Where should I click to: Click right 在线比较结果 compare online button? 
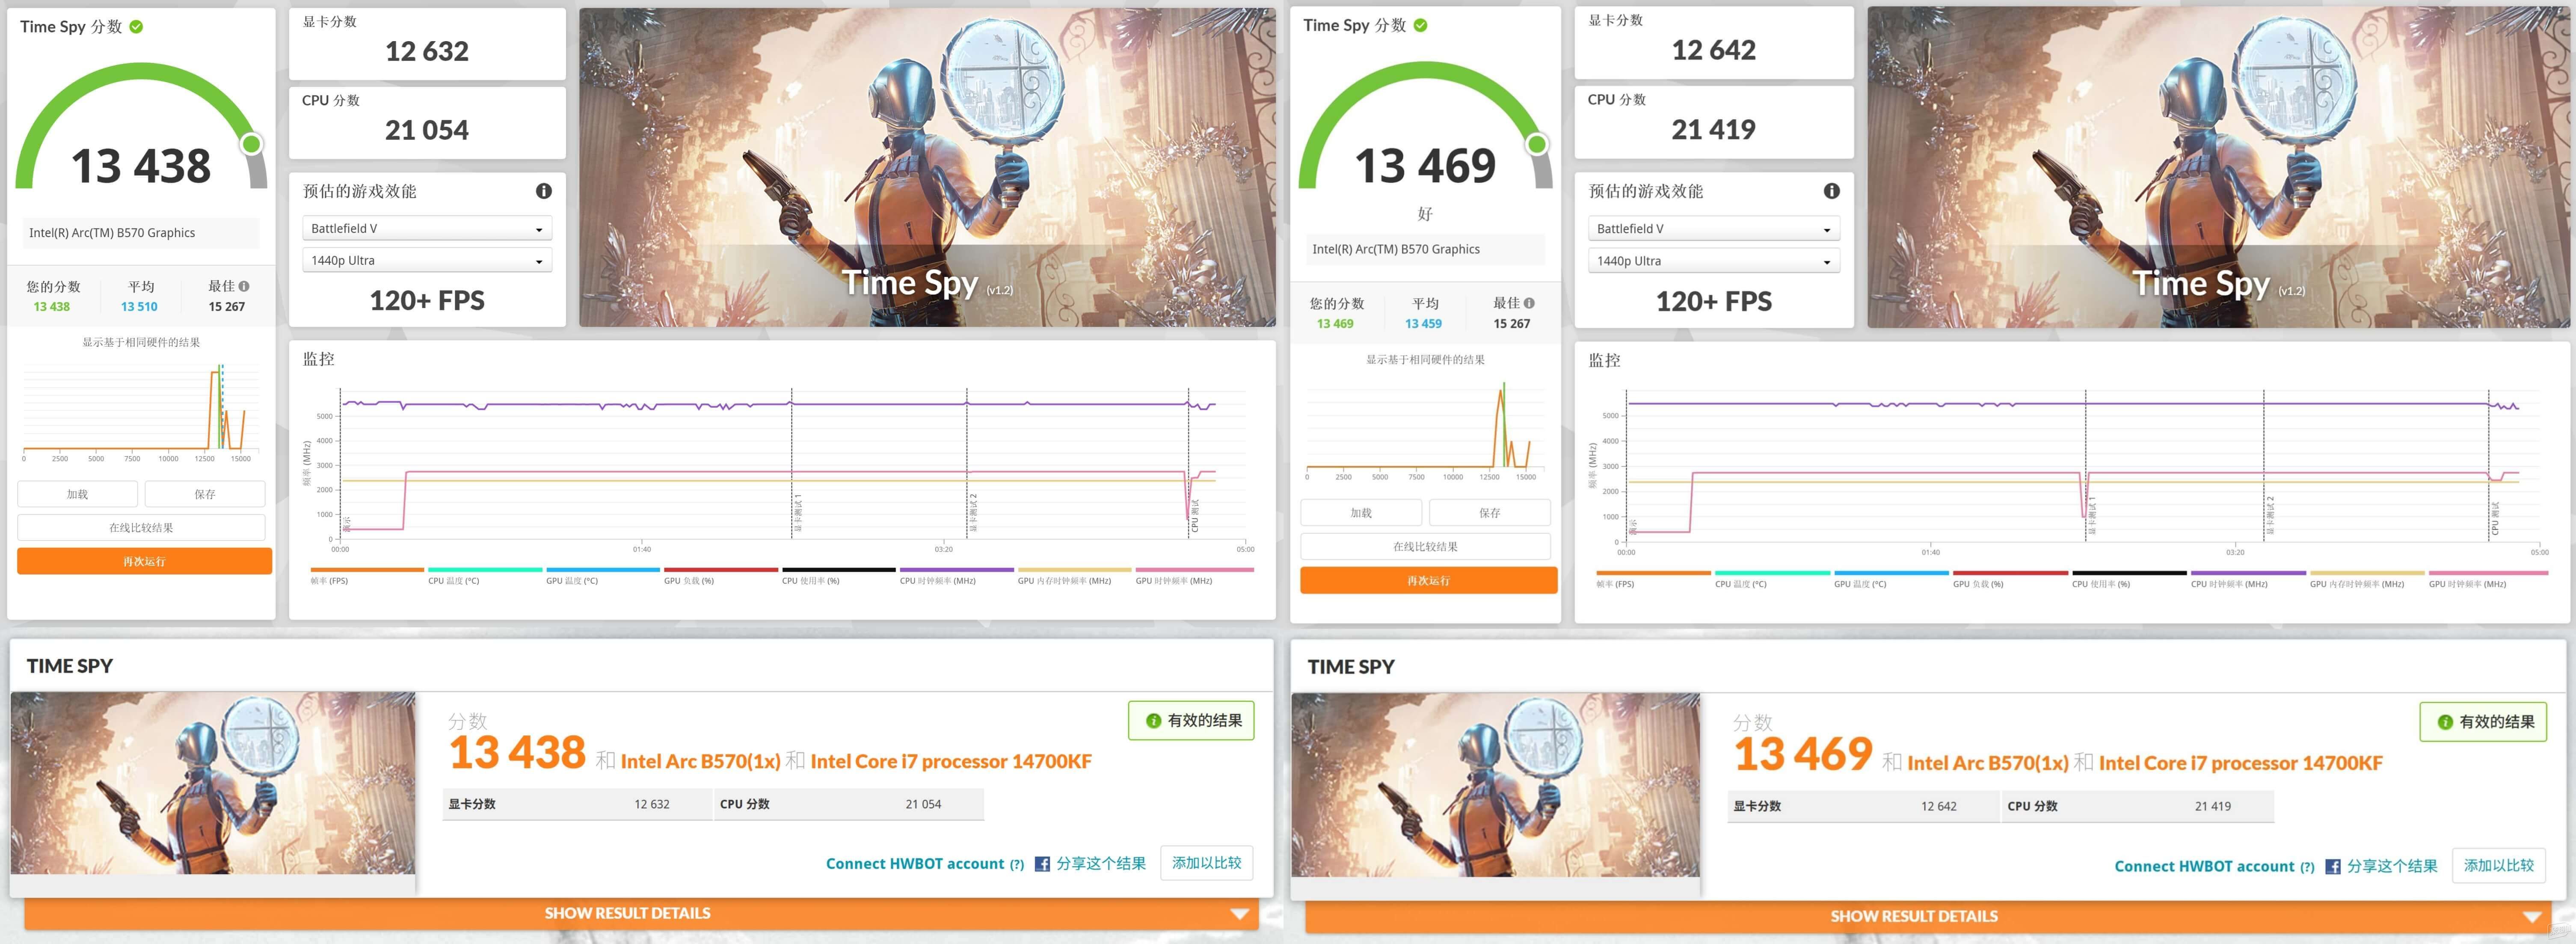click(1425, 547)
